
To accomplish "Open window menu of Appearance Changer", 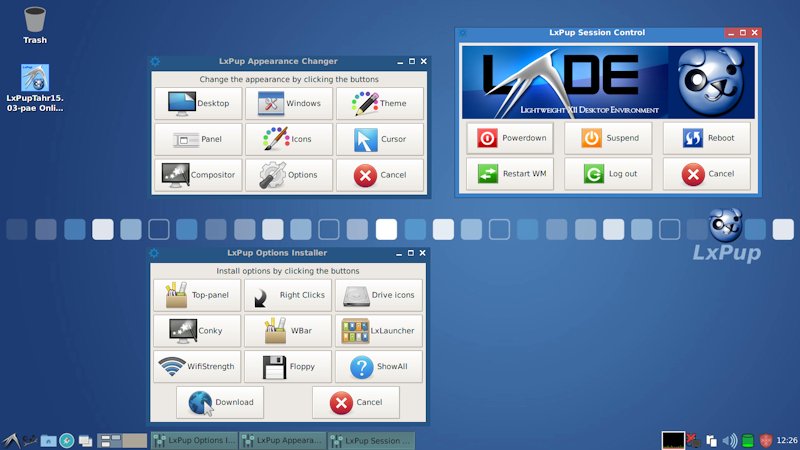I will 155,61.
